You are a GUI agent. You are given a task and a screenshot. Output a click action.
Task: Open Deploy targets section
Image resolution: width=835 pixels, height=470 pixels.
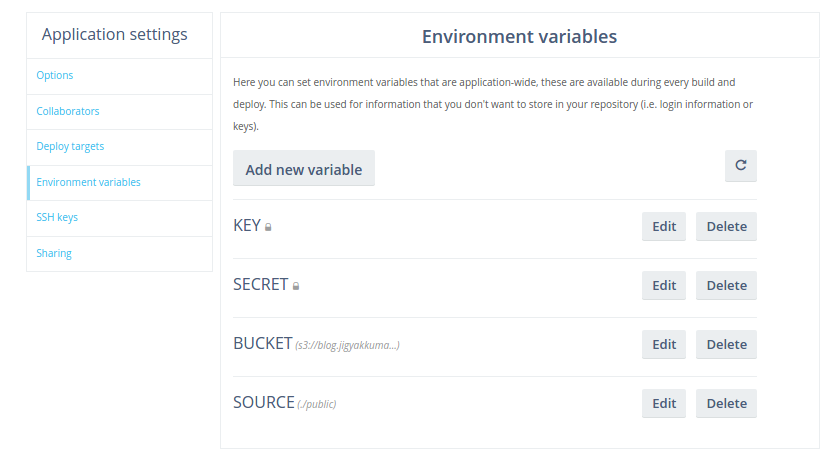pos(70,147)
